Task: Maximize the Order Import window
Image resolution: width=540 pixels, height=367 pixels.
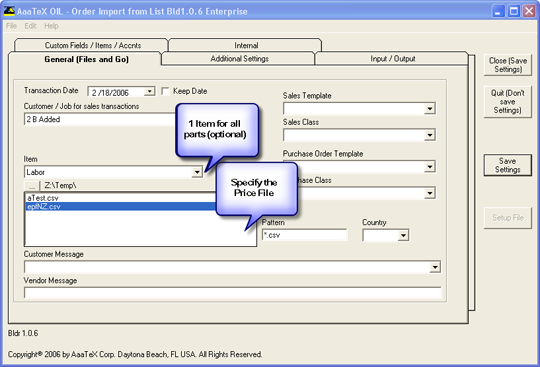Action: pos(513,11)
